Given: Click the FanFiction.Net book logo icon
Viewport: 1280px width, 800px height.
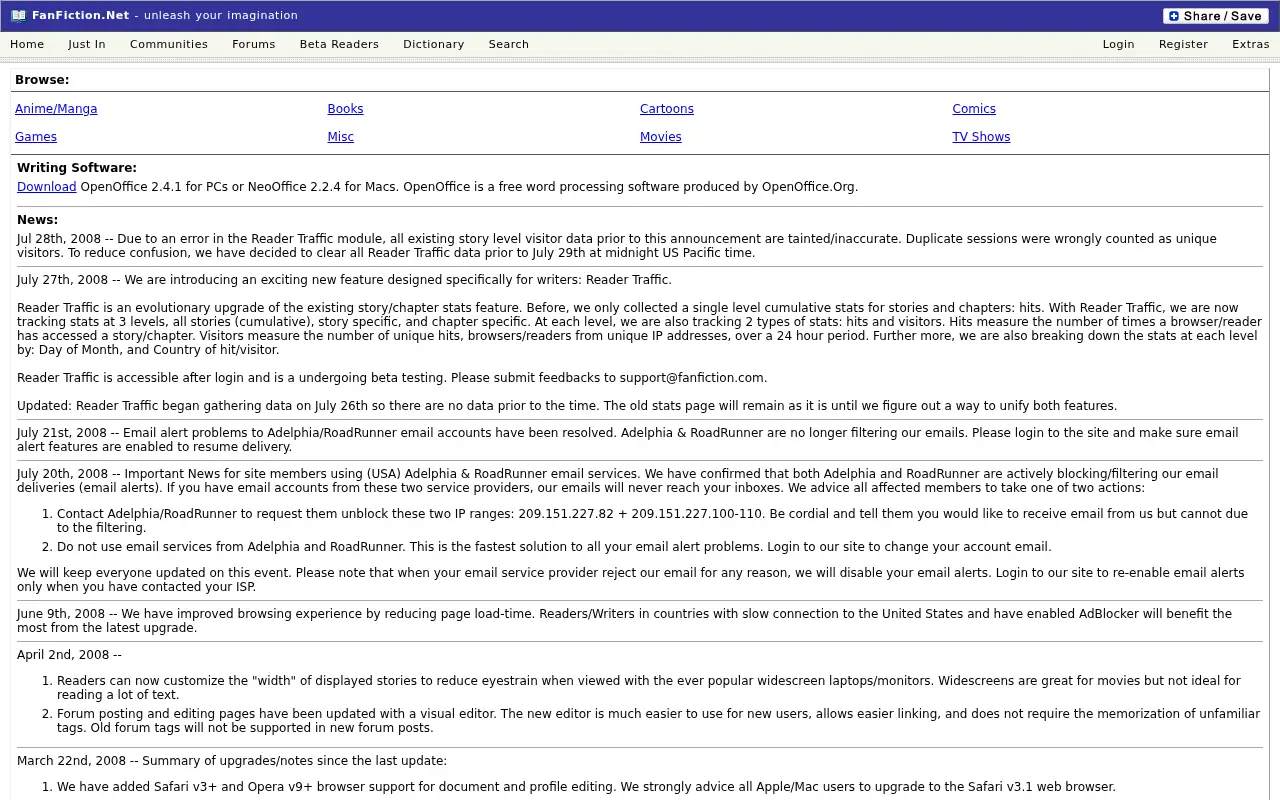Looking at the screenshot, I should point(18,16).
